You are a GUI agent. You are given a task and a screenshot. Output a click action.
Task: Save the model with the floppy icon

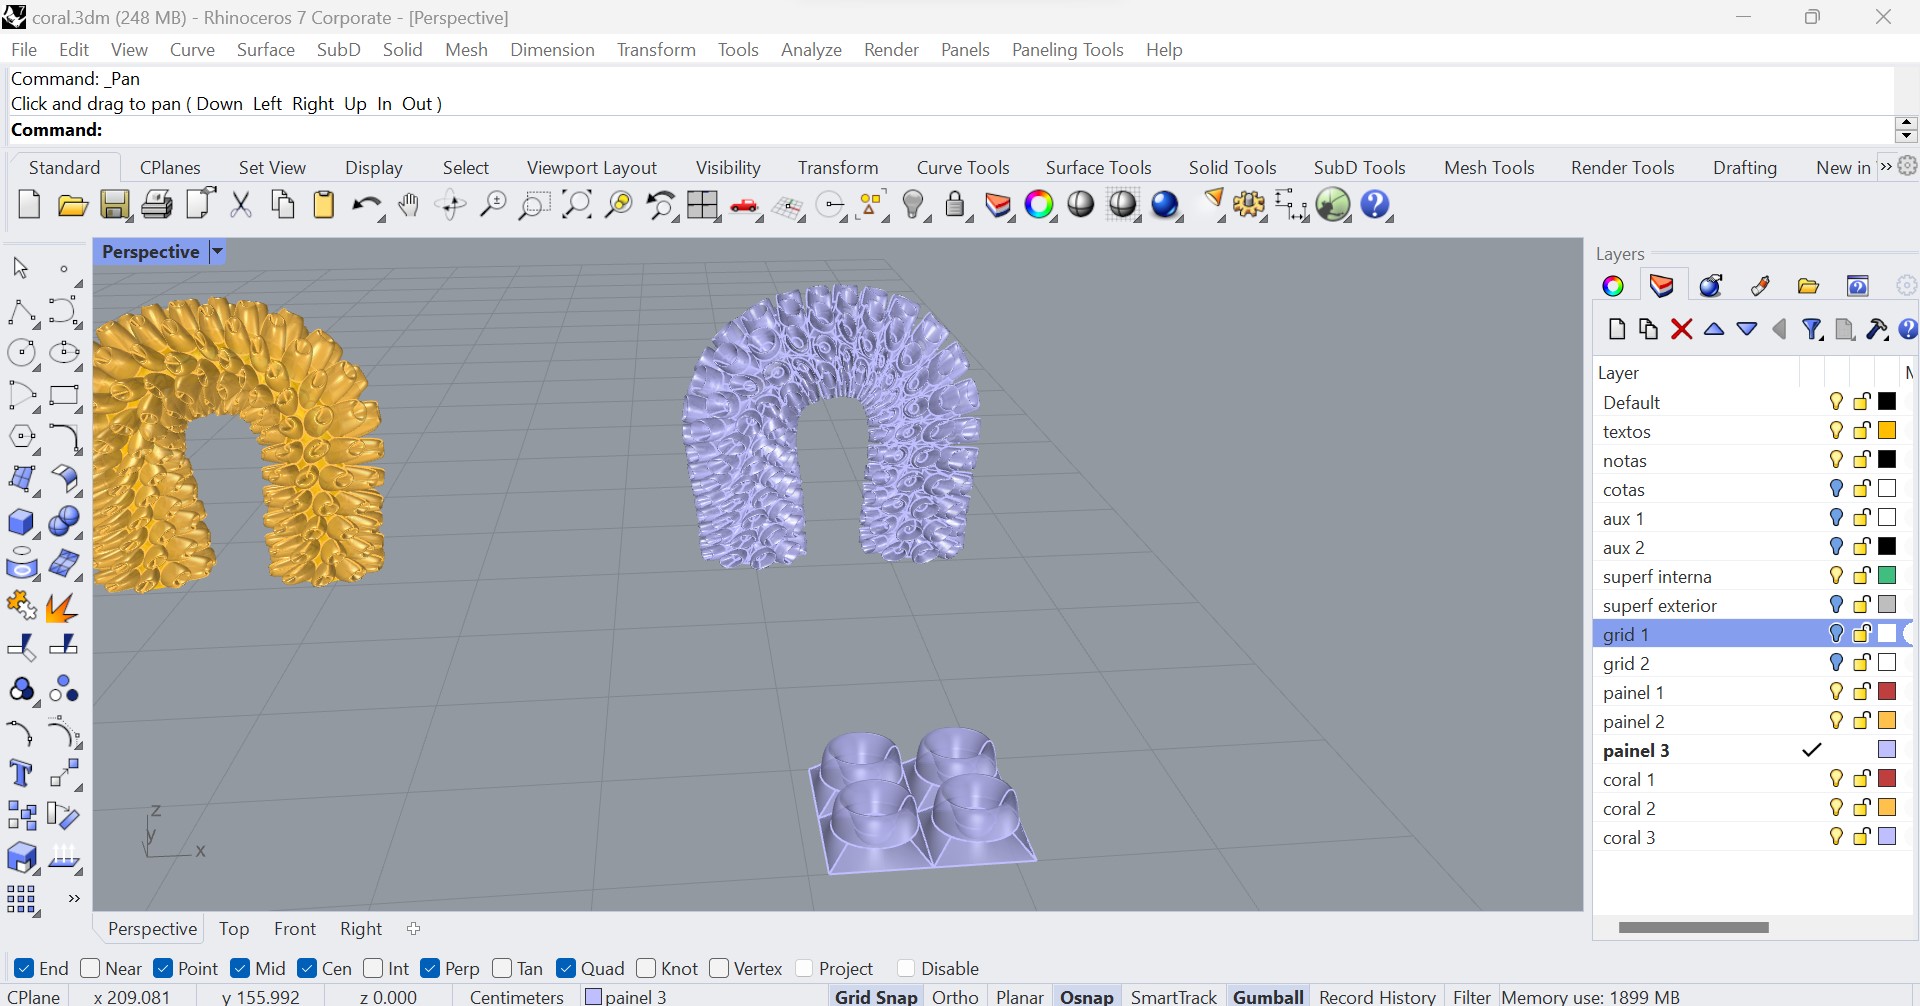tap(115, 205)
